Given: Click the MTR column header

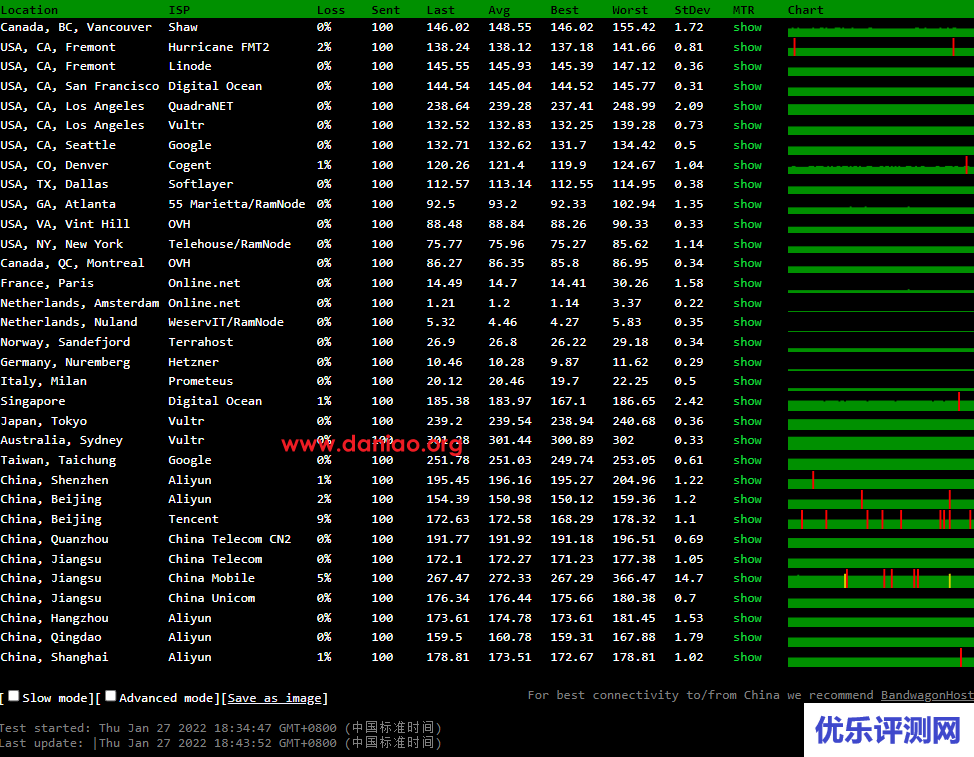Looking at the screenshot, I should click(x=744, y=10).
